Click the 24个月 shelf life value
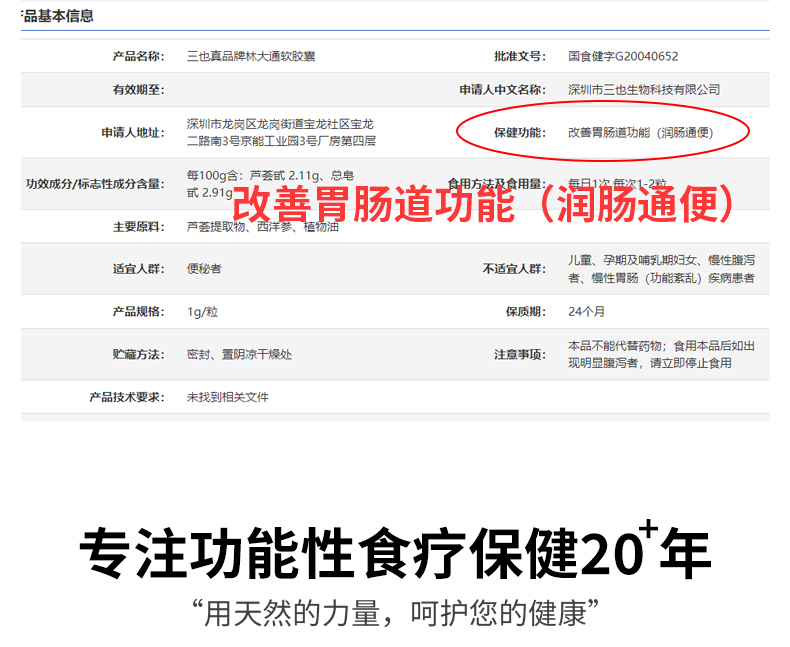Screen dimensions: 790x647 (586, 312)
